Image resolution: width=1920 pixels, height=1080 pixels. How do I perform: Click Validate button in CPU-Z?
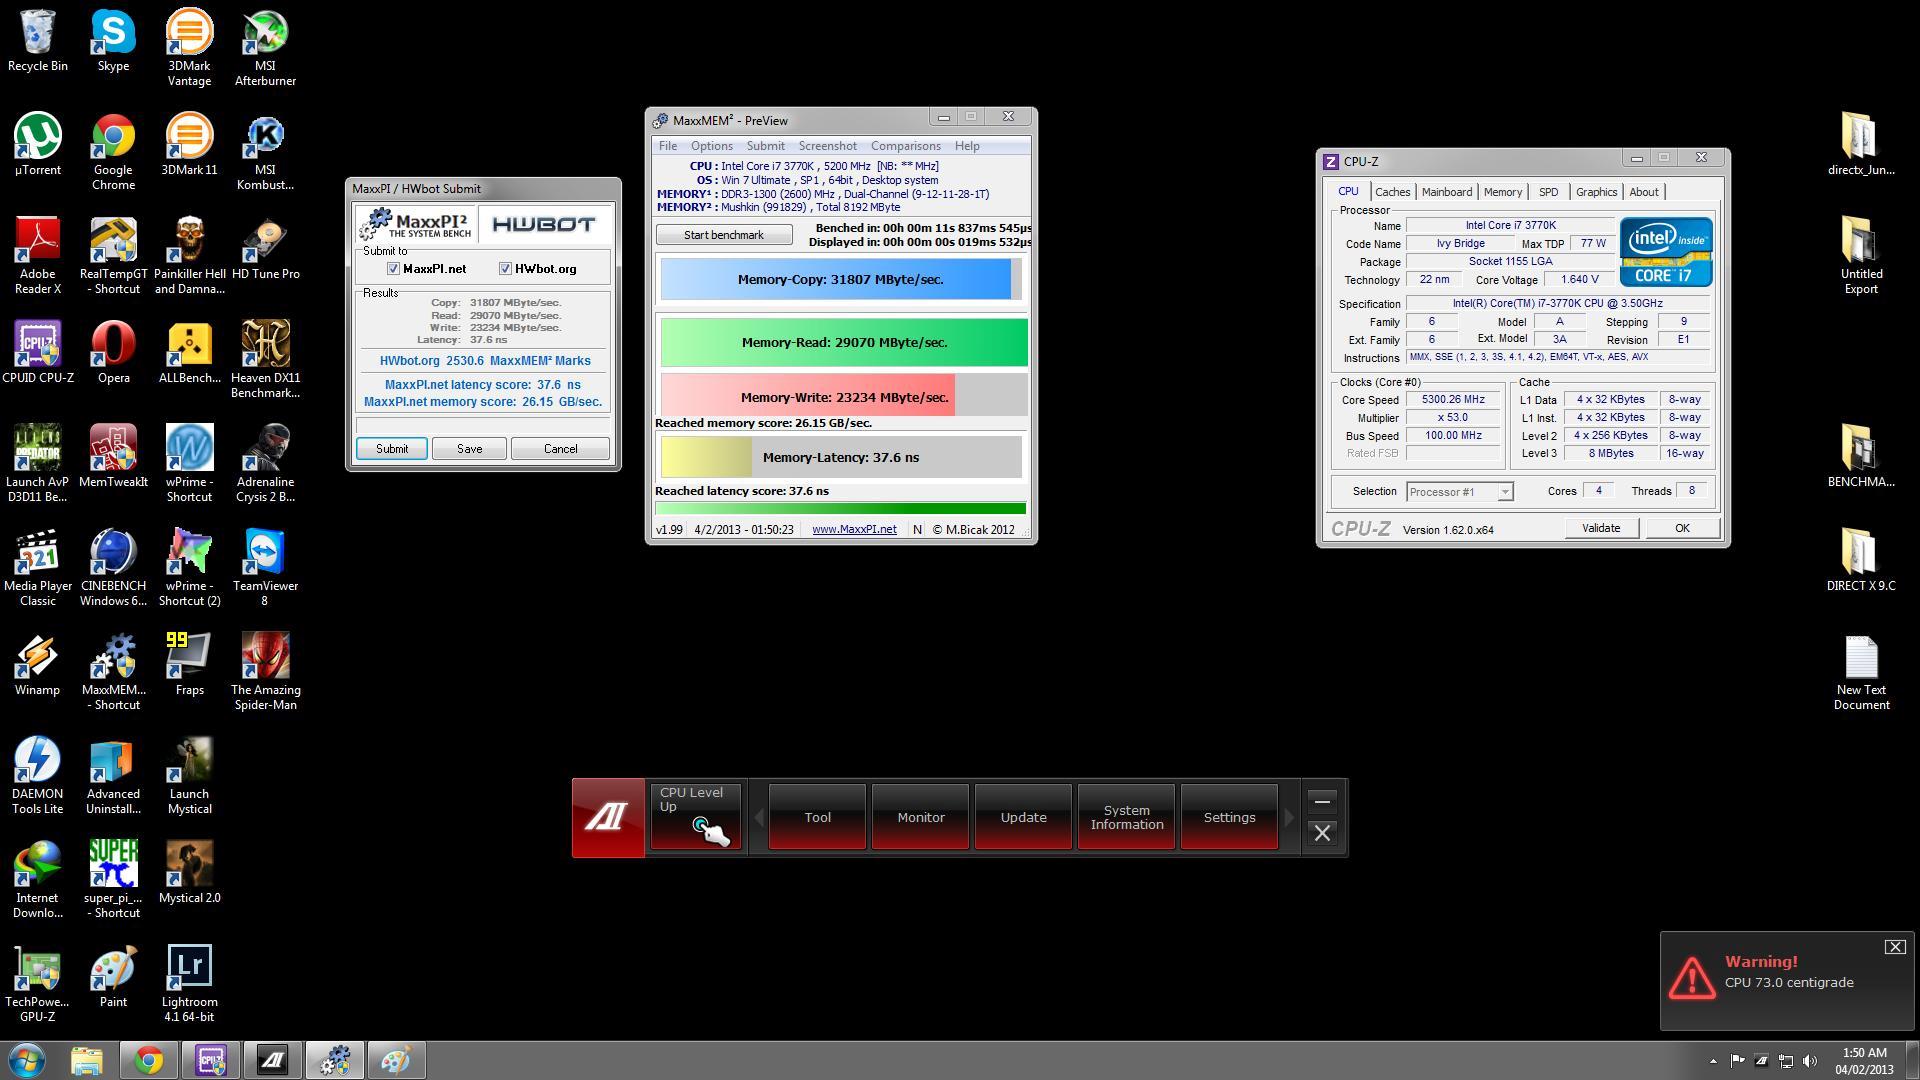pos(1601,528)
